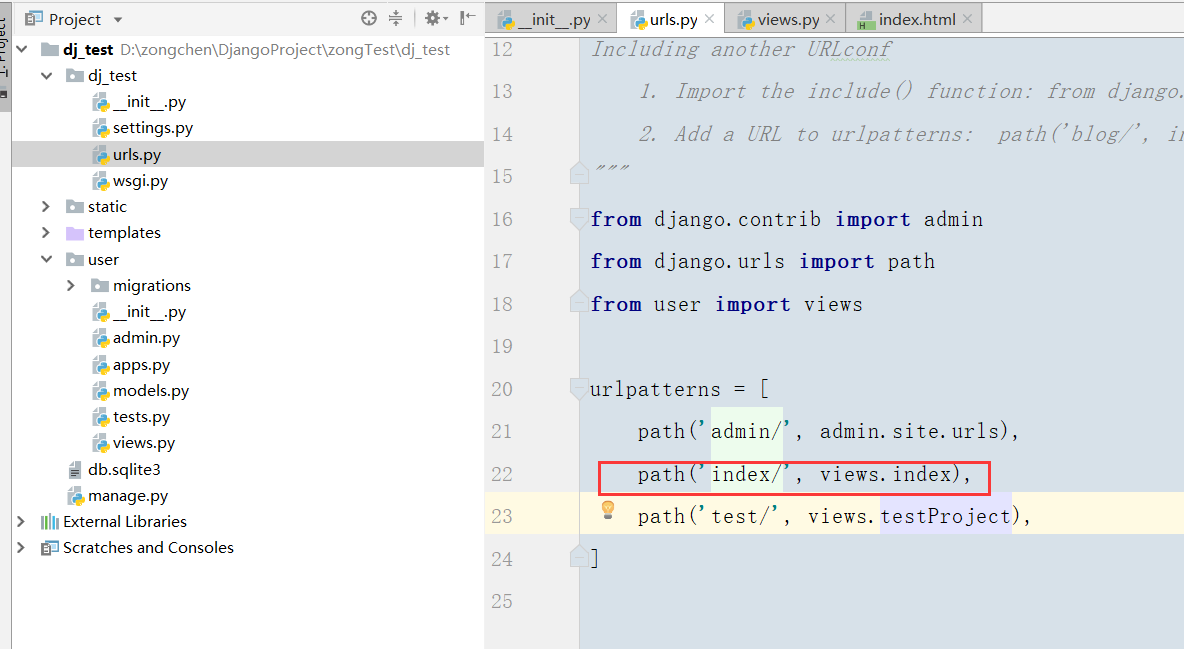Expand the migrations folder
This screenshot has width=1184, height=649.
pyautogui.click(x=71, y=286)
